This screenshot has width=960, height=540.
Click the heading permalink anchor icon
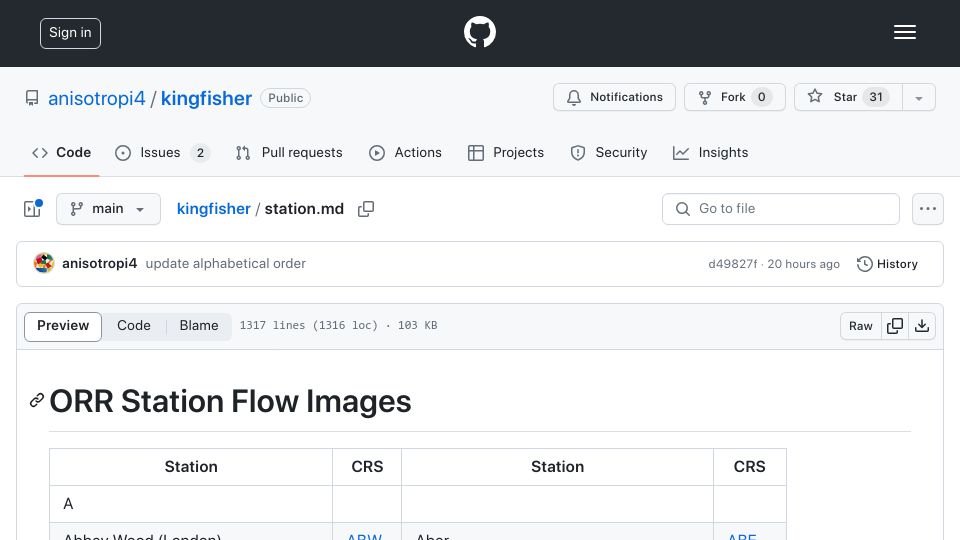[37, 401]
